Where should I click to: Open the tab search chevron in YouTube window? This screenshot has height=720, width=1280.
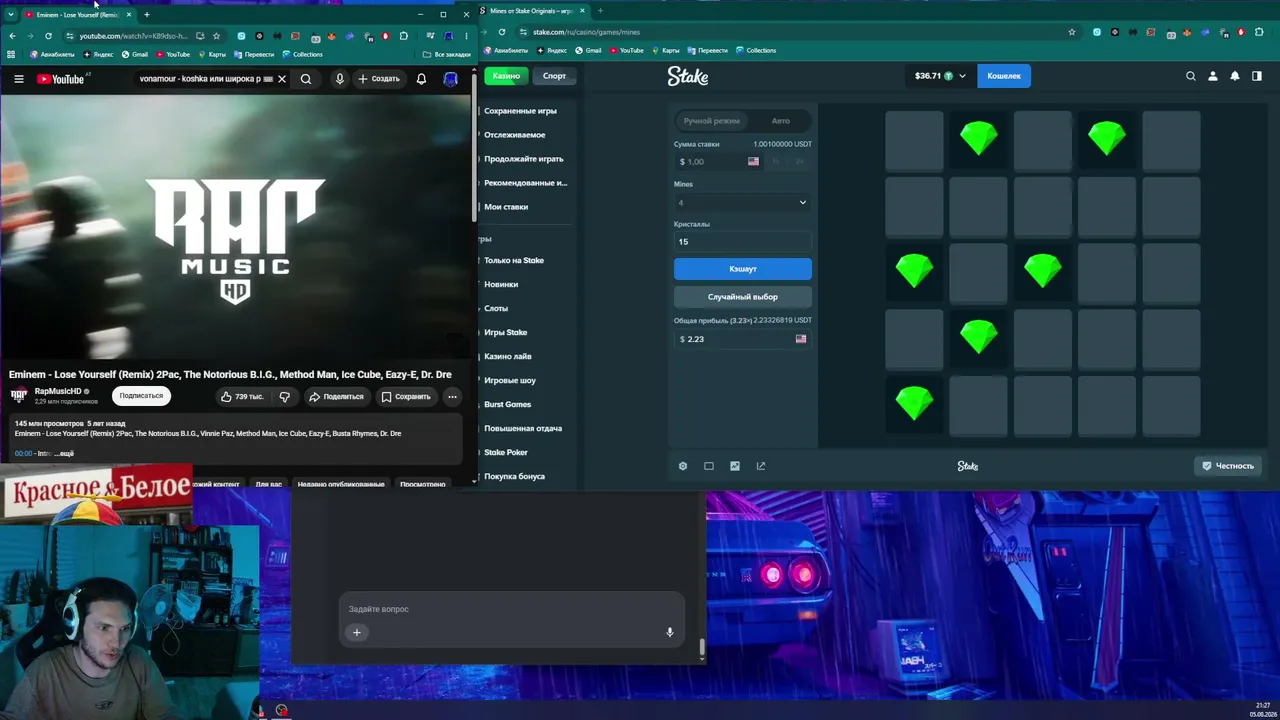[x=11, y=15]
